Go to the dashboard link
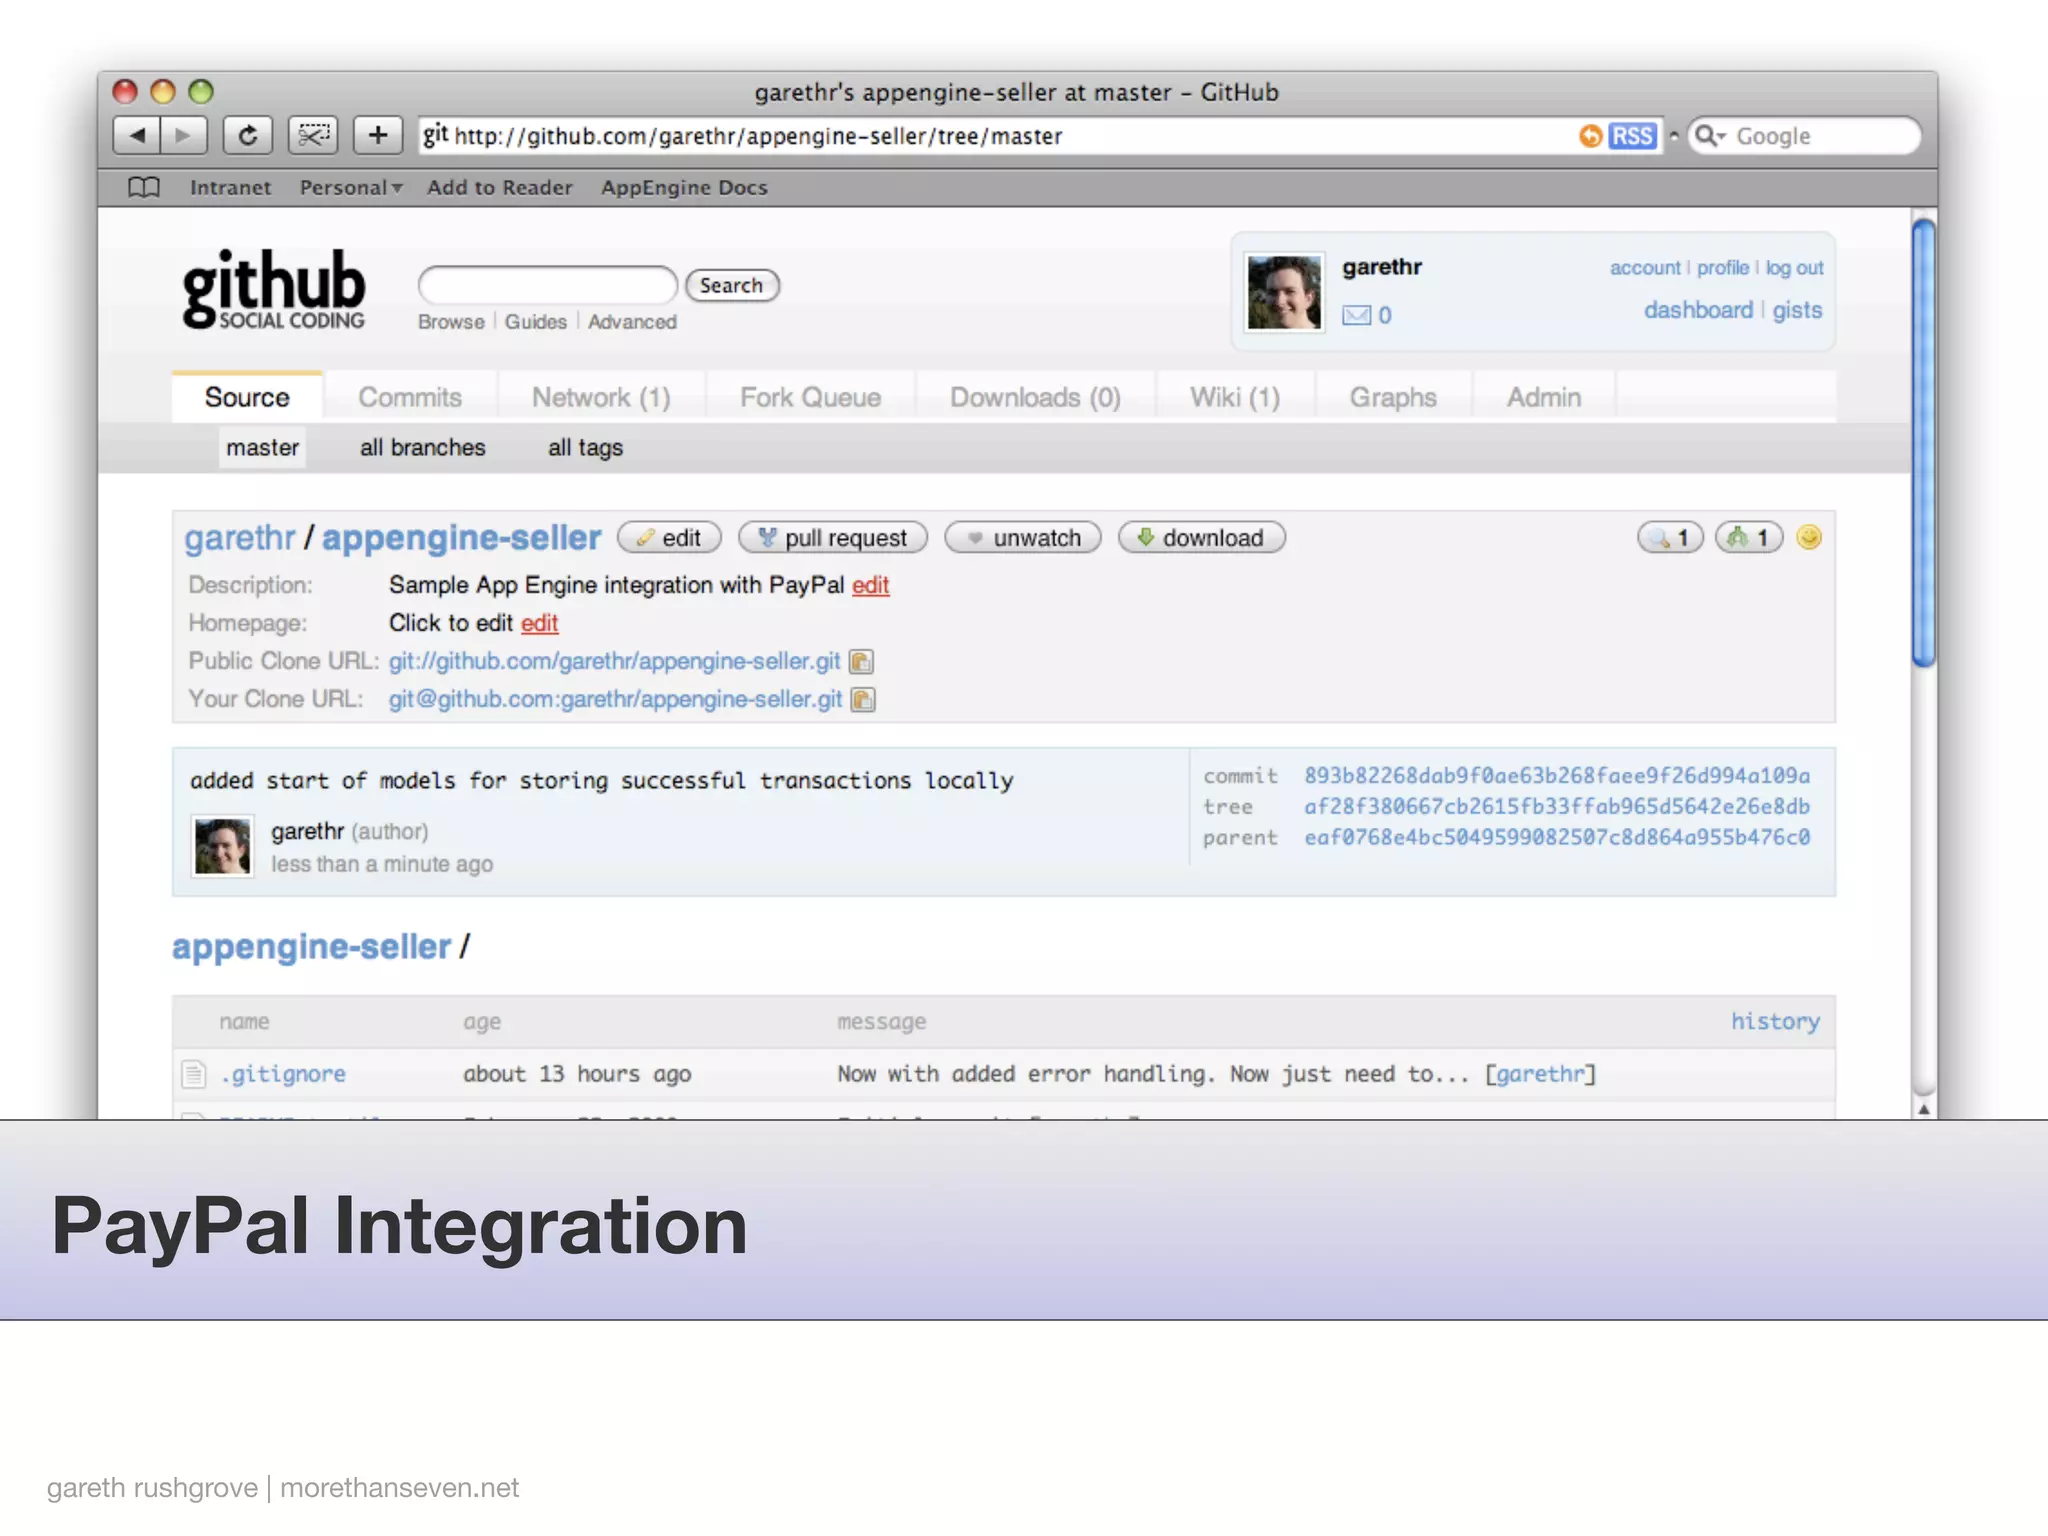 [x=1698, y=310]
